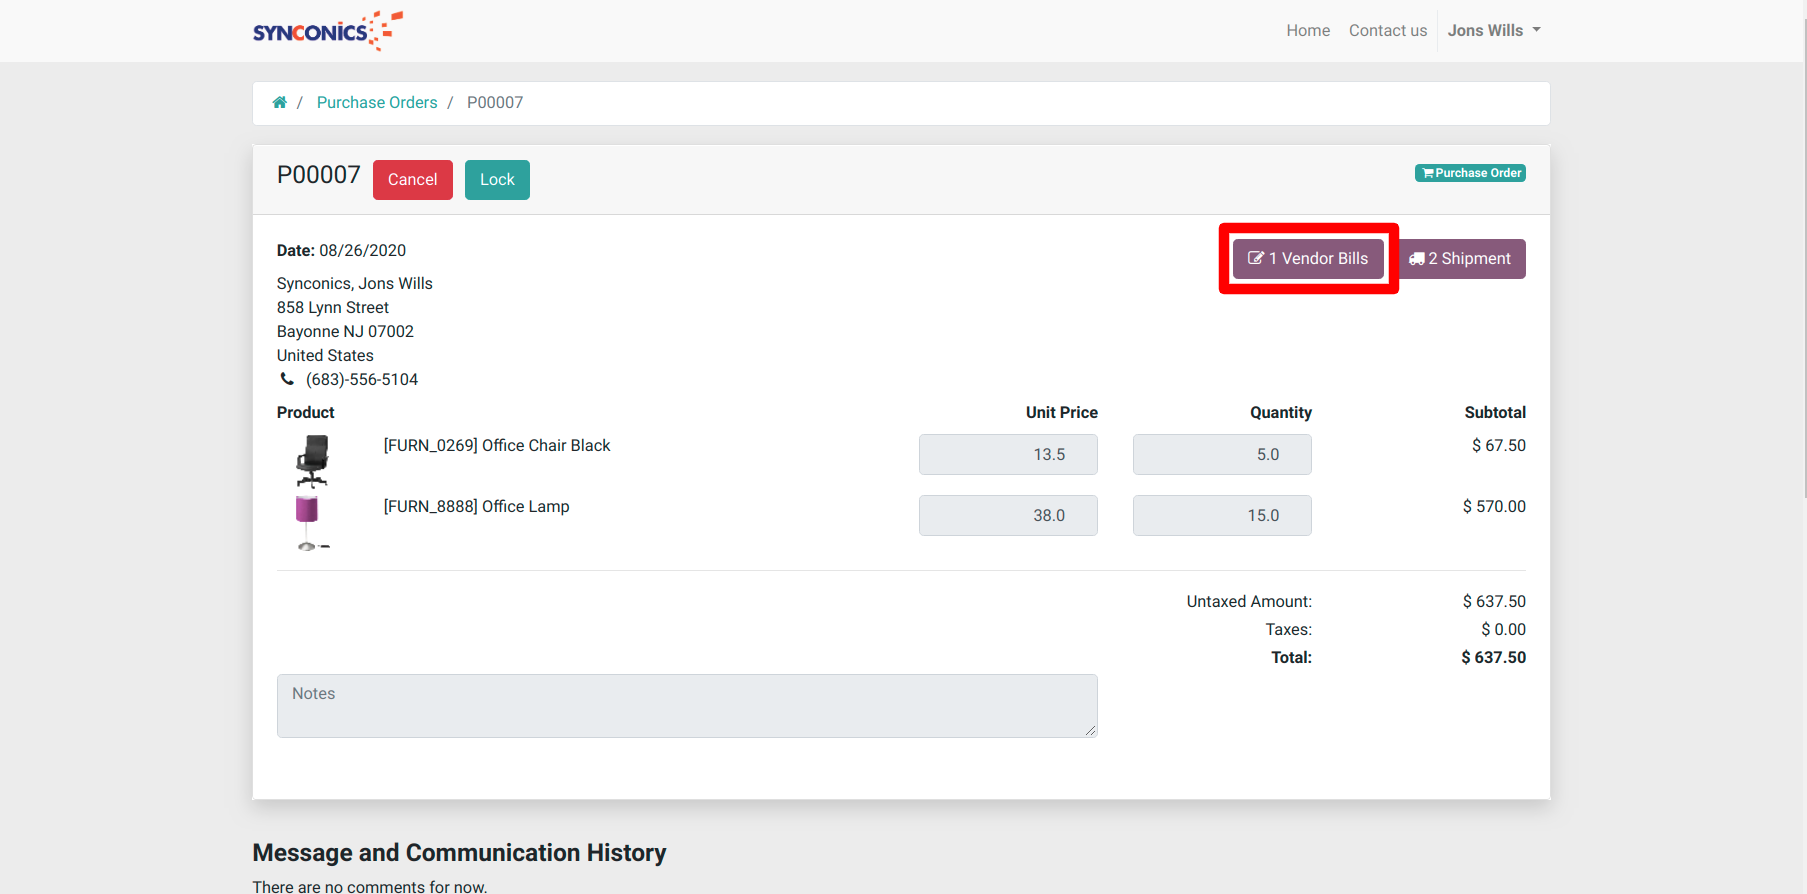This screenshot has height=894, width=1807.
Task: Open the Contact us menu item
Action: (x=1388, y=31)
